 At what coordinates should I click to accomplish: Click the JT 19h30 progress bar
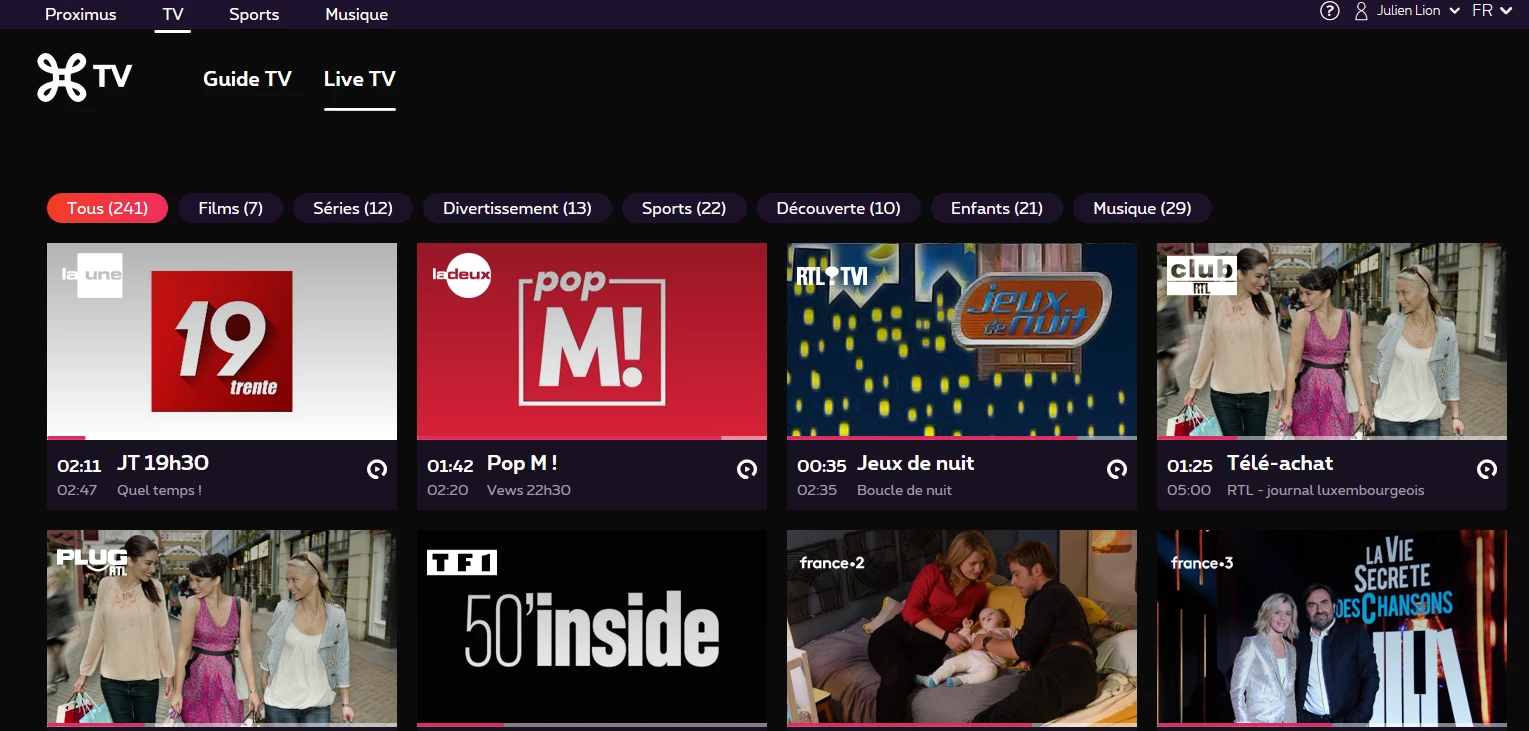point(222,438)
